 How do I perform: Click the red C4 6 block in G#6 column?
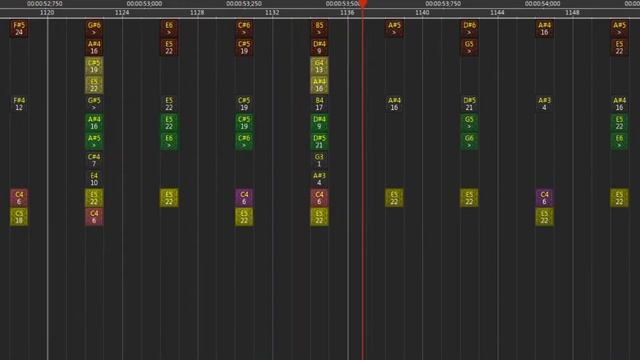point(94,217)
